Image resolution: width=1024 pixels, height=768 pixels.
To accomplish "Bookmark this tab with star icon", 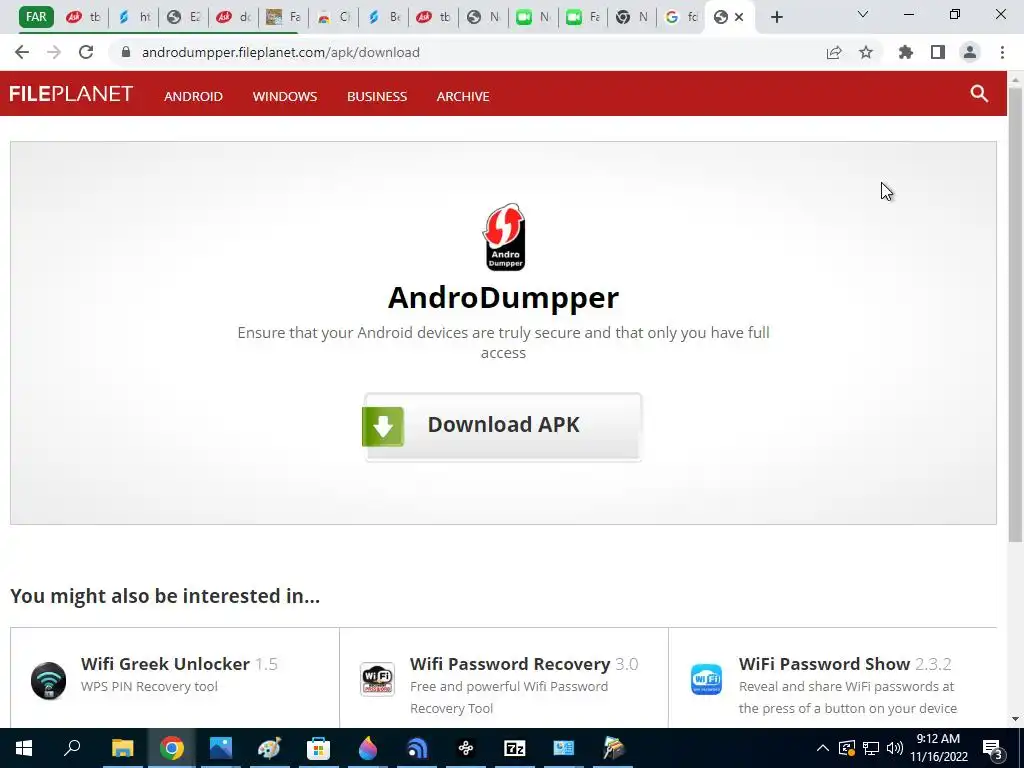I will click(866, 52).
